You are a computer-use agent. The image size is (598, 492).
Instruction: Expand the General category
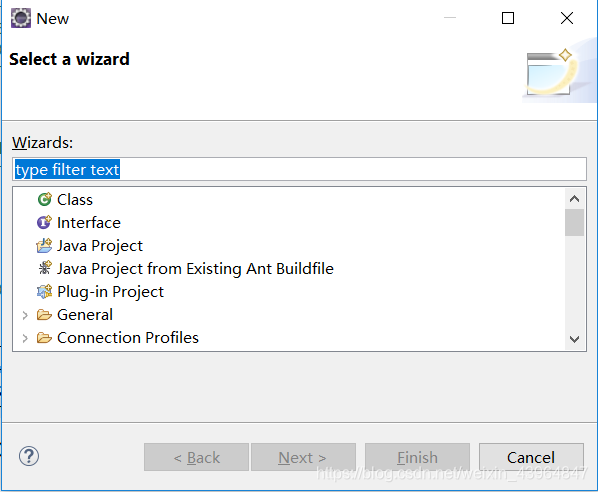[25, 315]
